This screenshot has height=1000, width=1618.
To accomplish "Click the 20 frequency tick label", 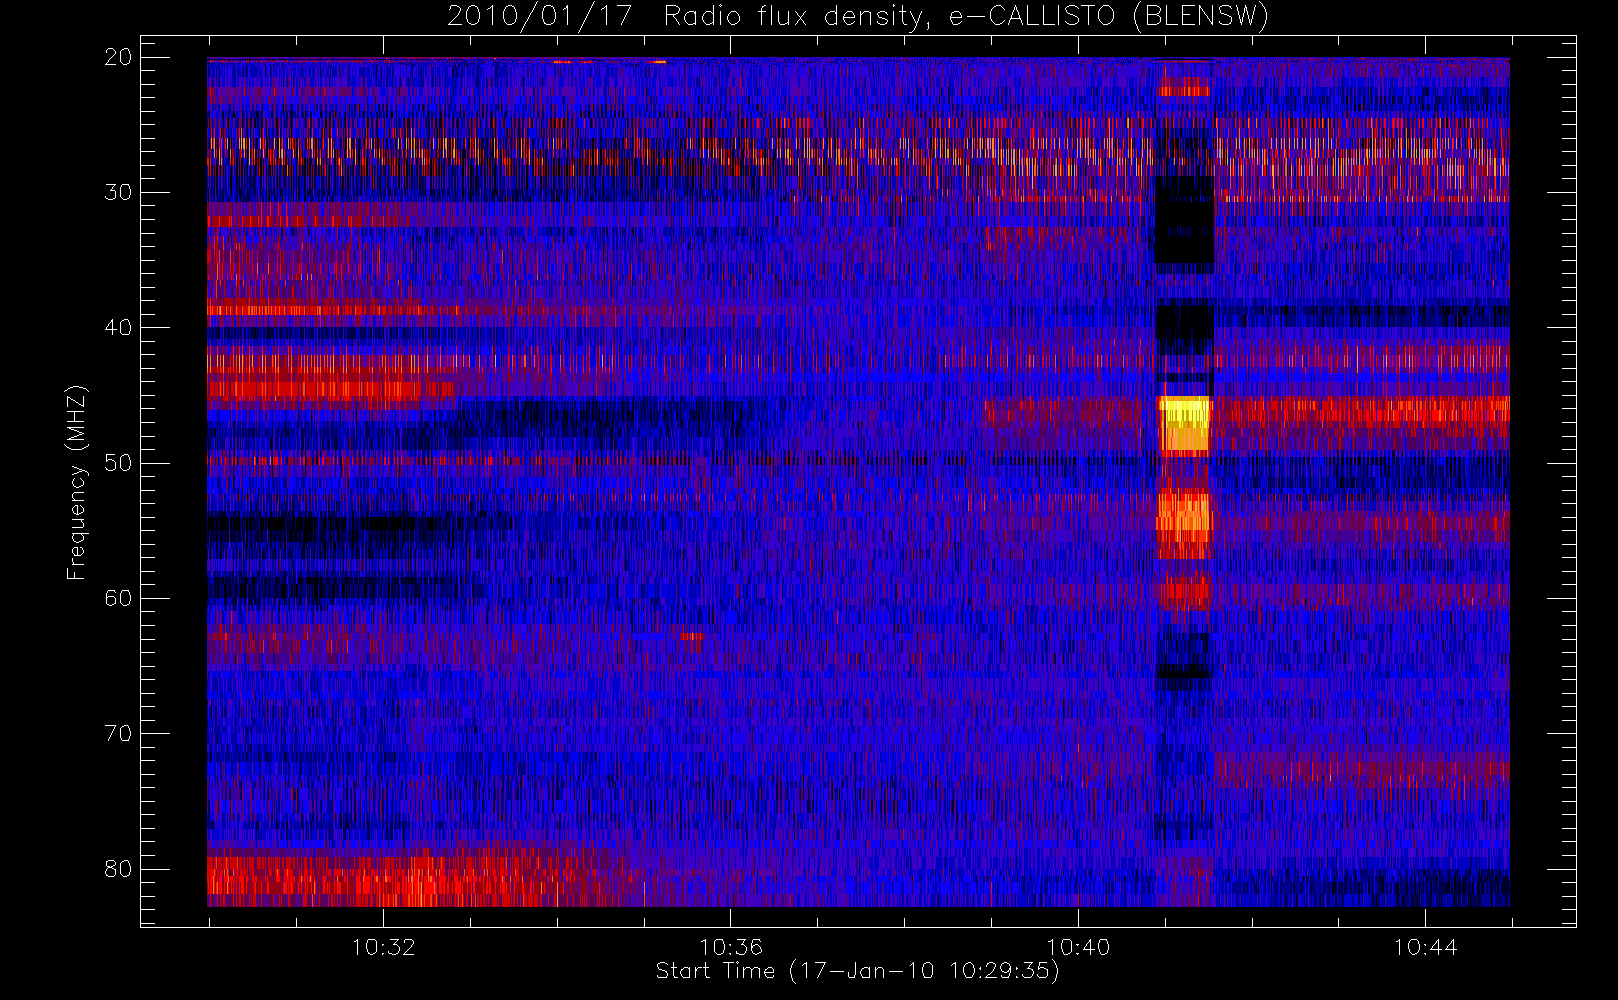I will click(x=118, y=57).
